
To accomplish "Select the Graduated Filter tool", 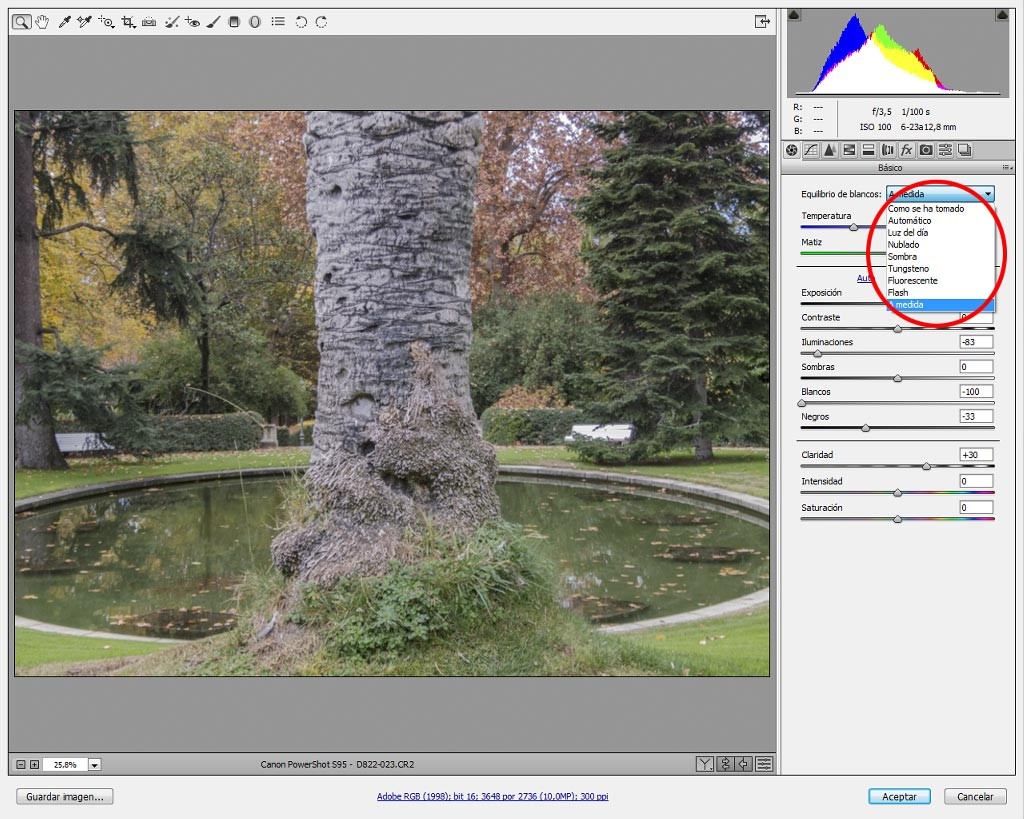I will 234,22.
